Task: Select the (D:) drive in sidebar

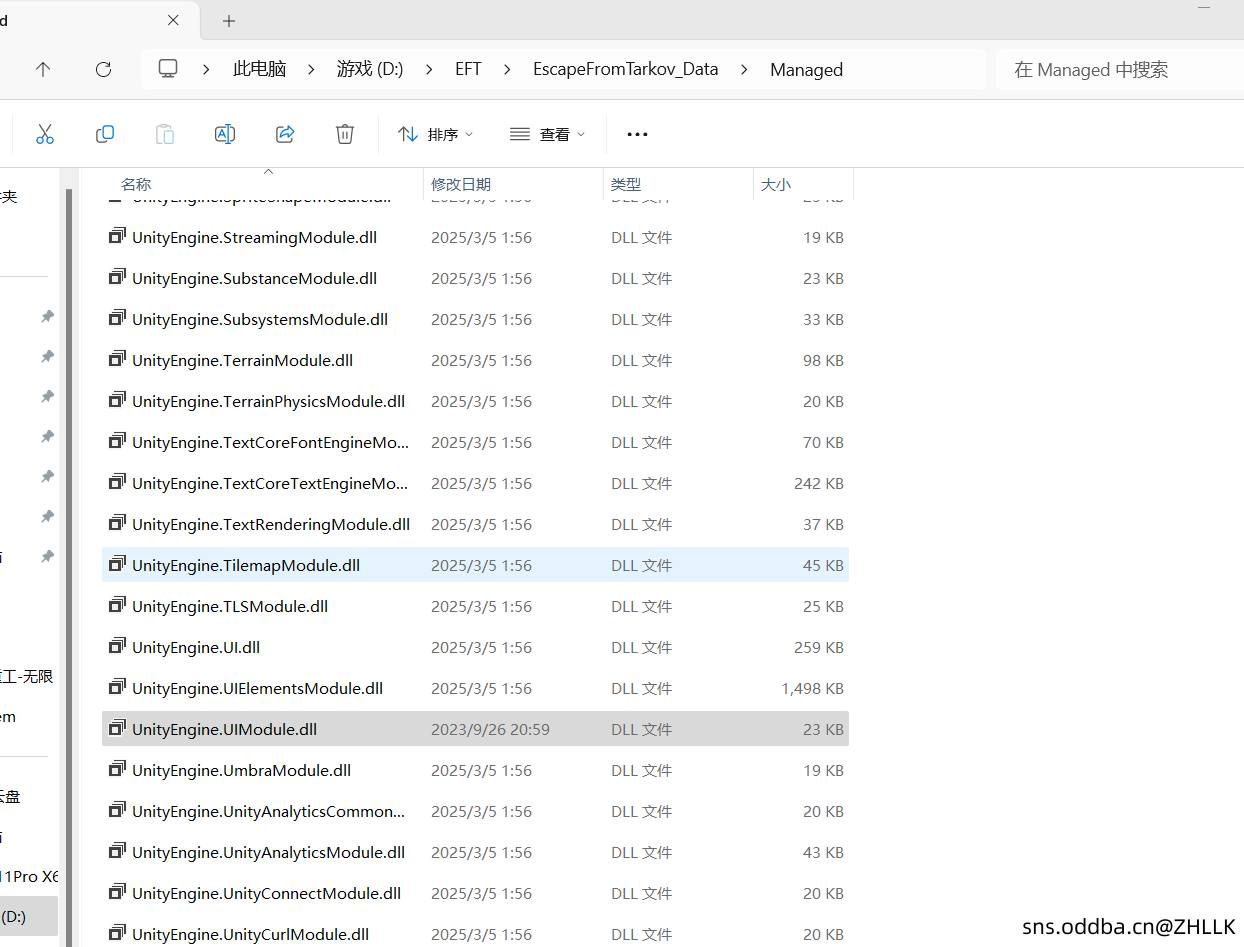Action: tap(28, 916)
